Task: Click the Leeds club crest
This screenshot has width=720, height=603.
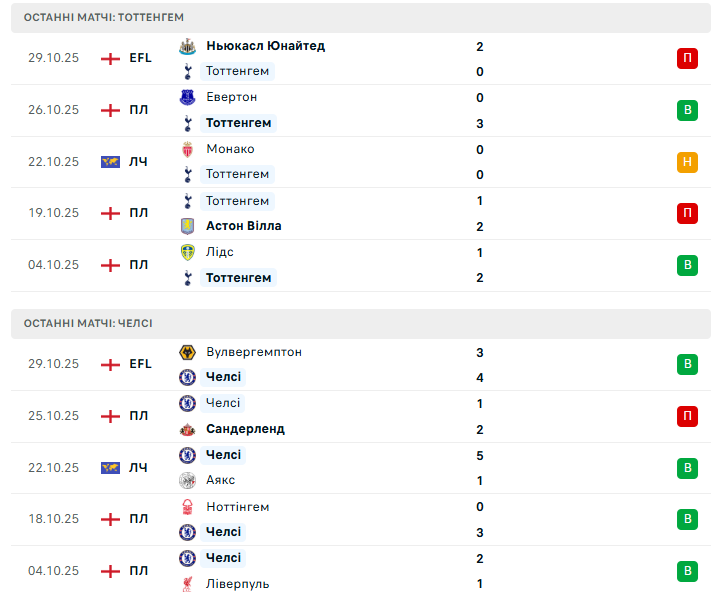Action: (186, 252)
